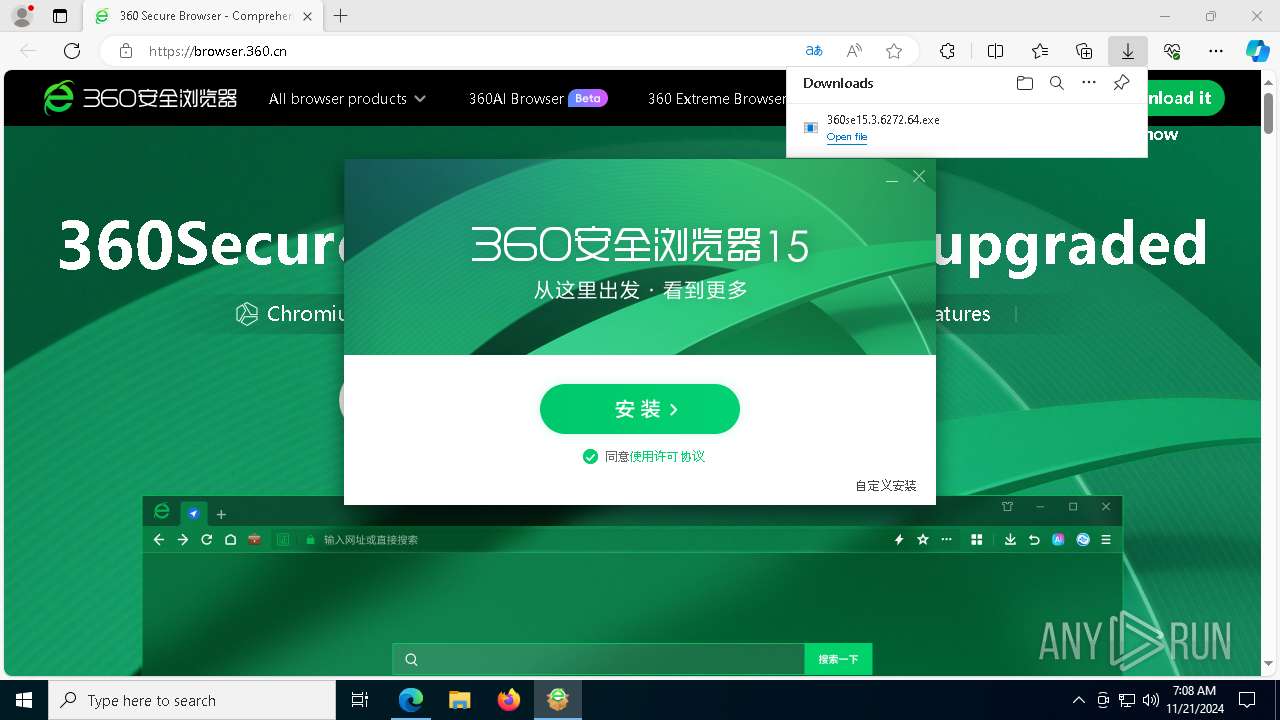Open the taskbar clock showing 7:08 AM
1280x720 pixels.
pyautogui.click(x=1194, y=700)
